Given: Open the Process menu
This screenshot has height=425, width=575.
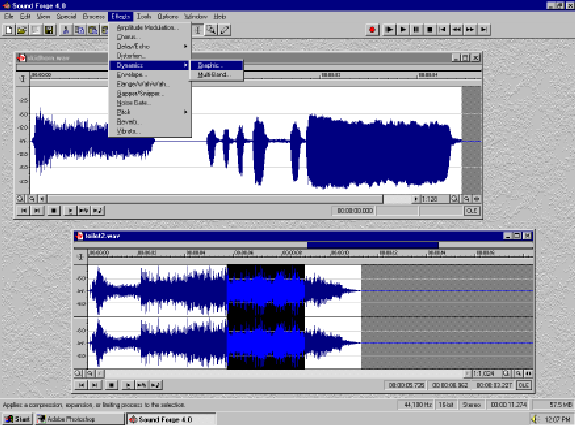Looking at the screenshot, I should (94, 17).
